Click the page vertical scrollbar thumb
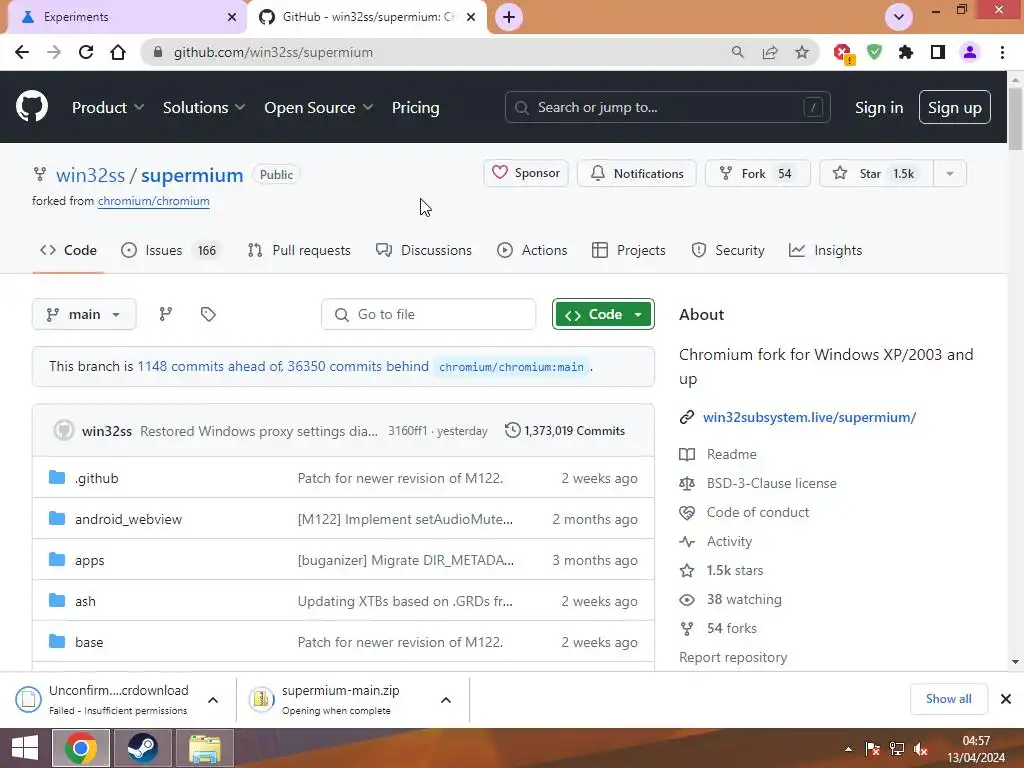The width and height of the screenshot is (1024, 768). 1015,119
